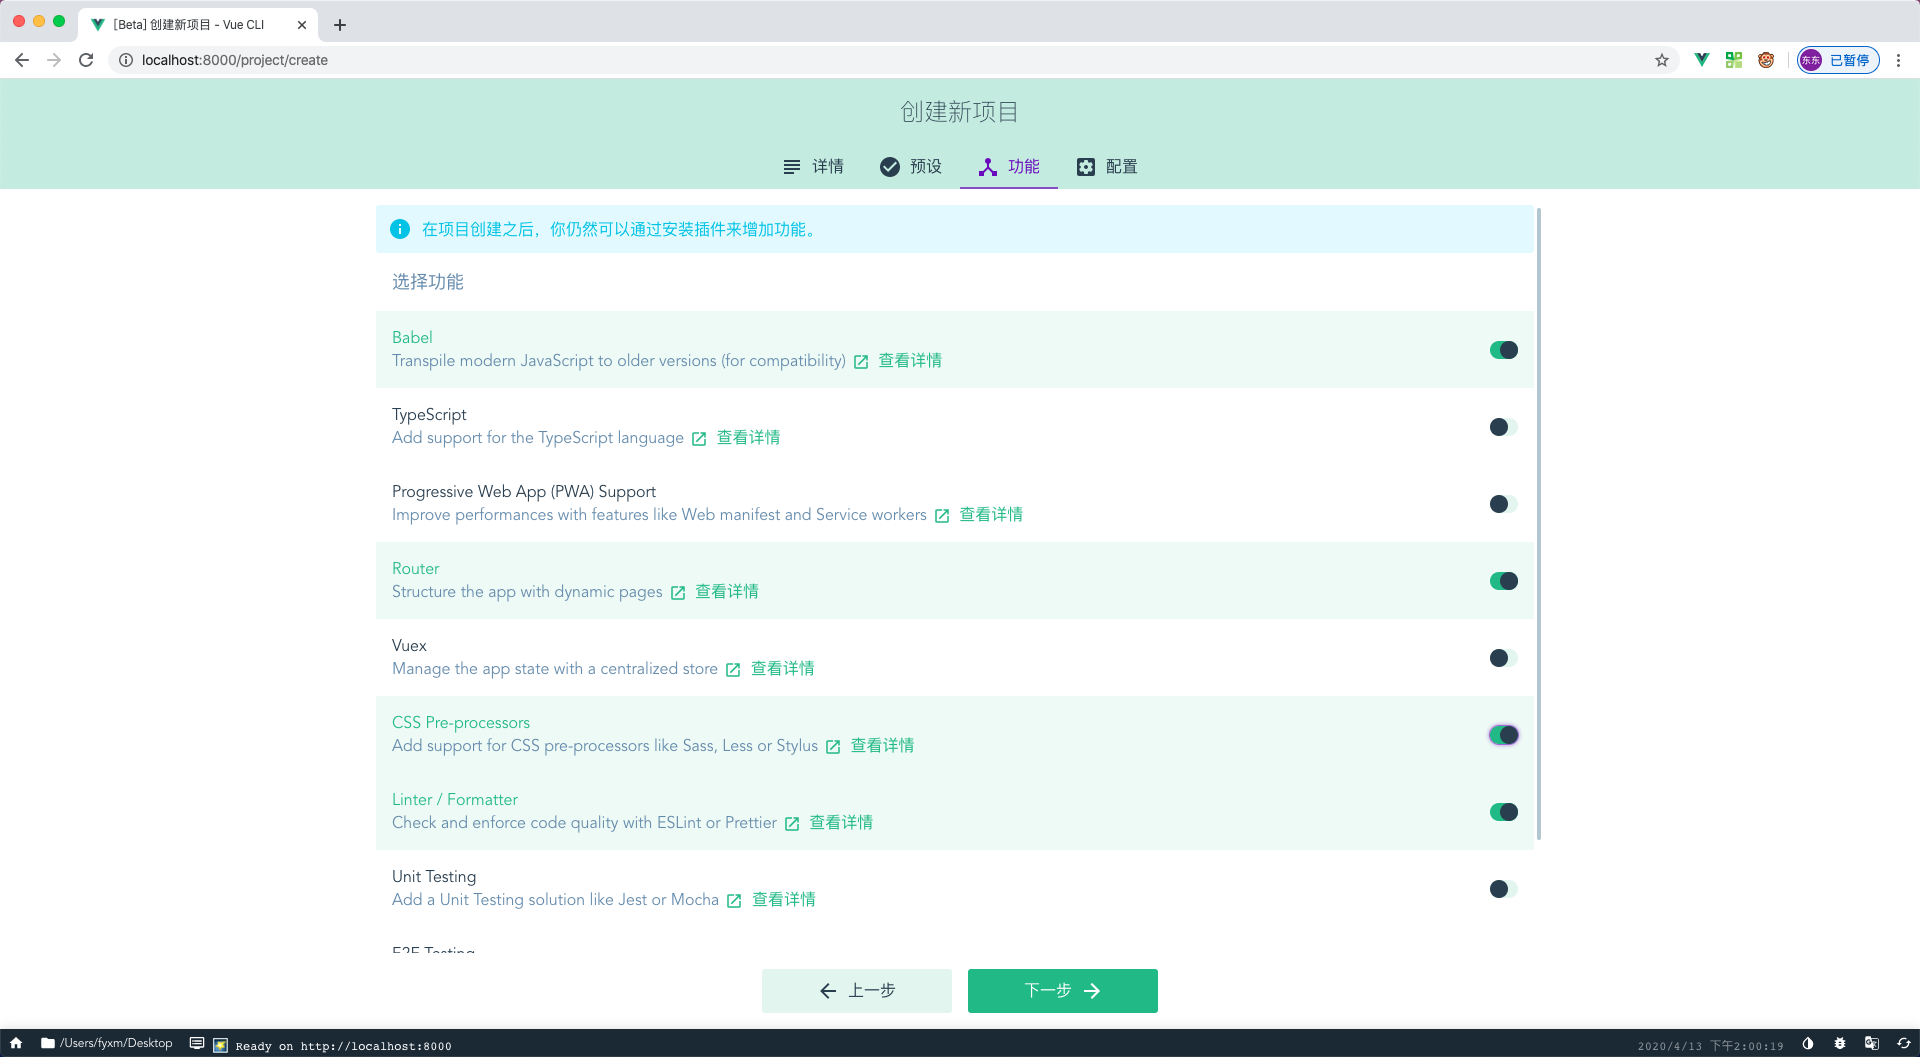Click external link icon in Vuex row
Image resolution: width=1920 pixels, height=1057 pixels.
click(x=733, y=670)
